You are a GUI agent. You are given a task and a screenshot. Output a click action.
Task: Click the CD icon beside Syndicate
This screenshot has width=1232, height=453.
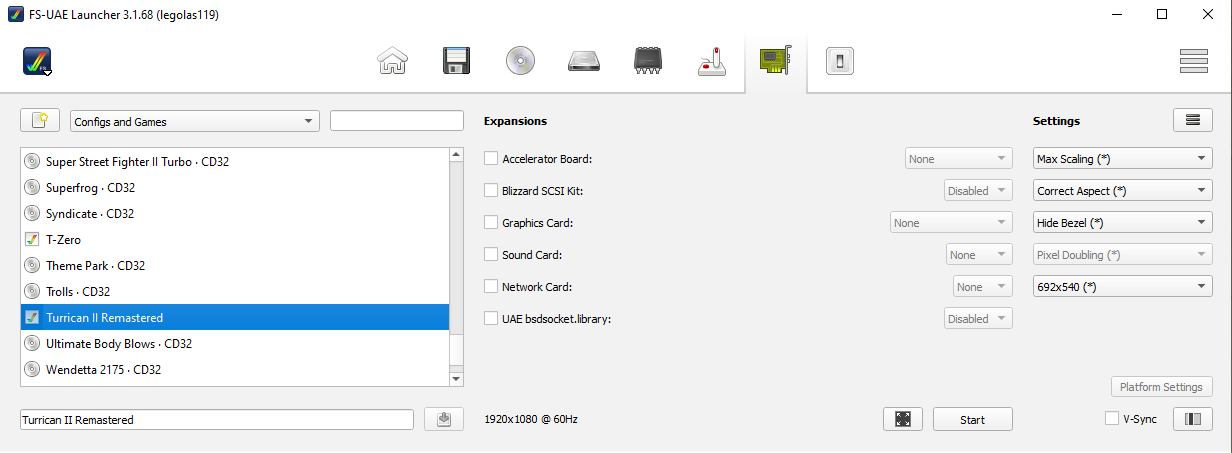pos(32,213)
